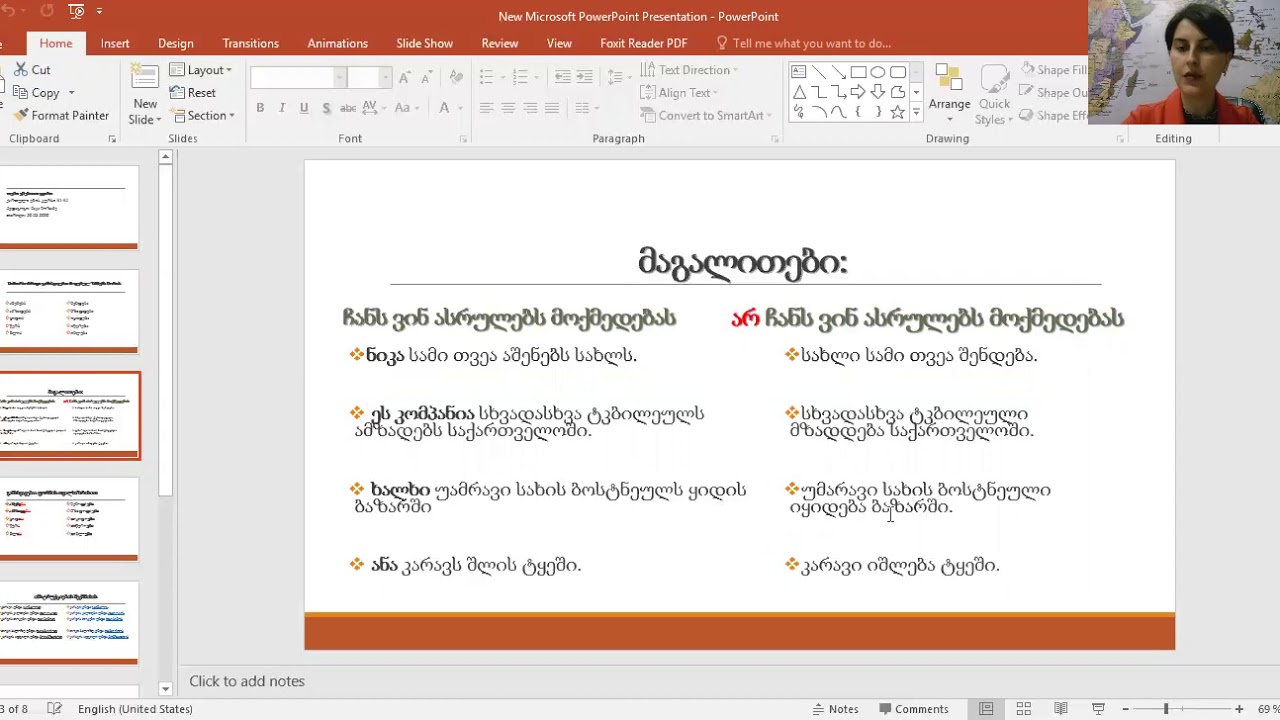This screenshot has height=720, width=1280.
Task: Open the Animations tab
Action: (338, 43)
